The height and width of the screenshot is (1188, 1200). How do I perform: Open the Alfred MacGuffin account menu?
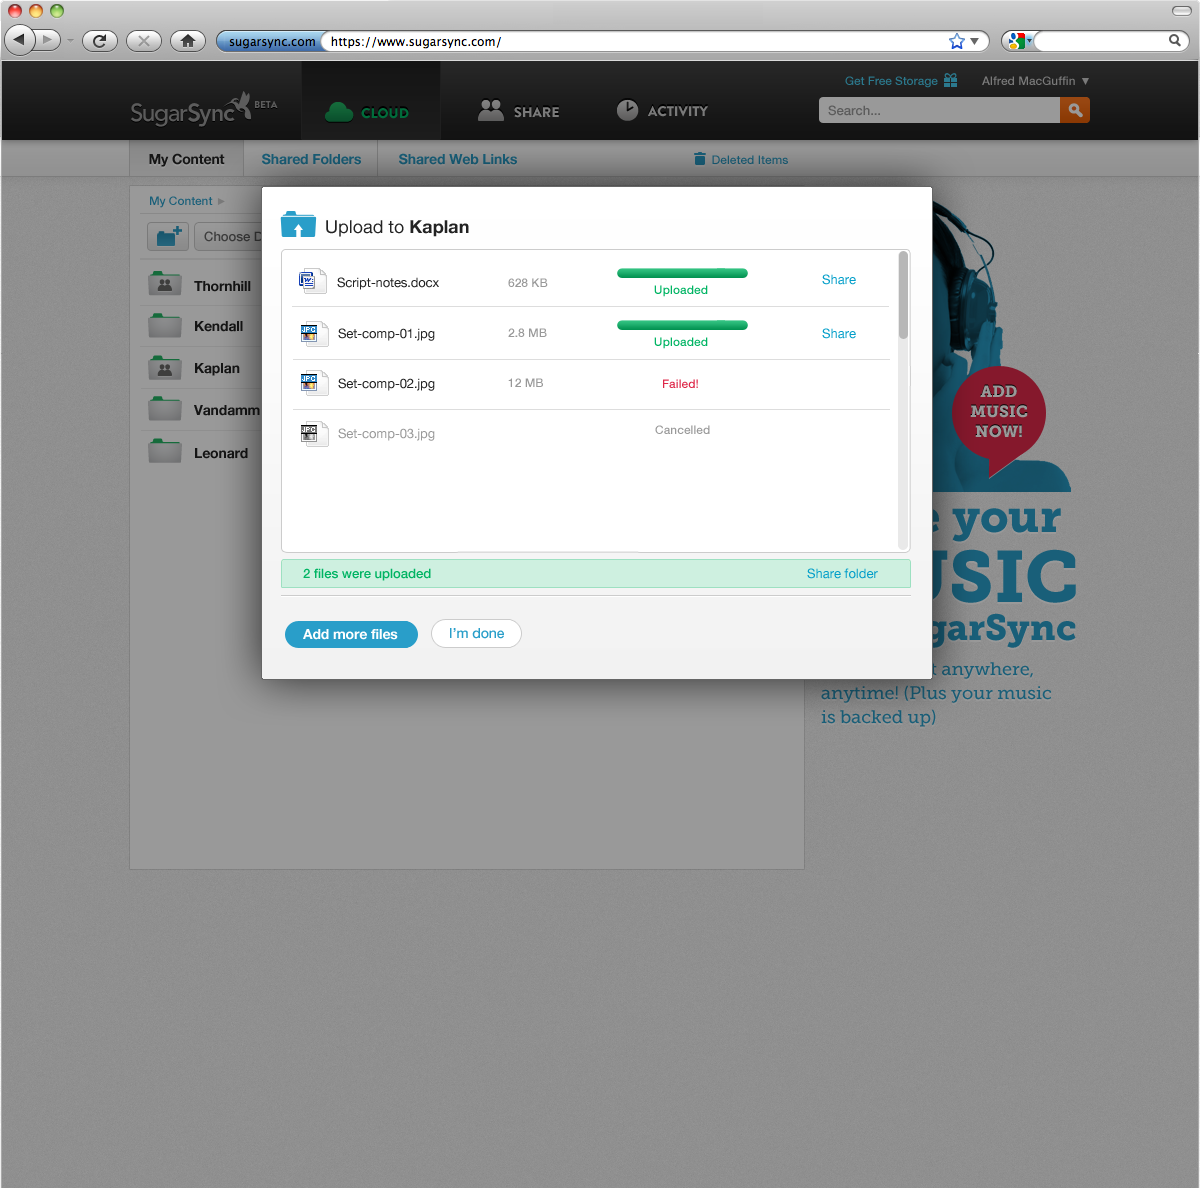[1035, 81]
